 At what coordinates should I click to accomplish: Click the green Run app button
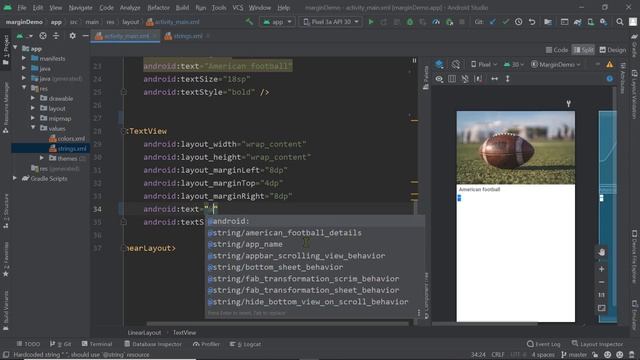click(371, 22)
